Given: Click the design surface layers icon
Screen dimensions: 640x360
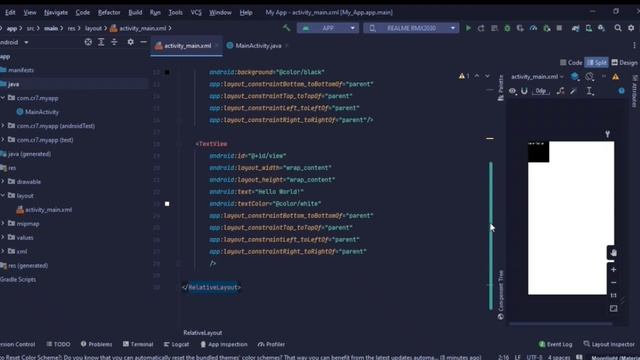Looking at the screenshot, I should point(575,76).
